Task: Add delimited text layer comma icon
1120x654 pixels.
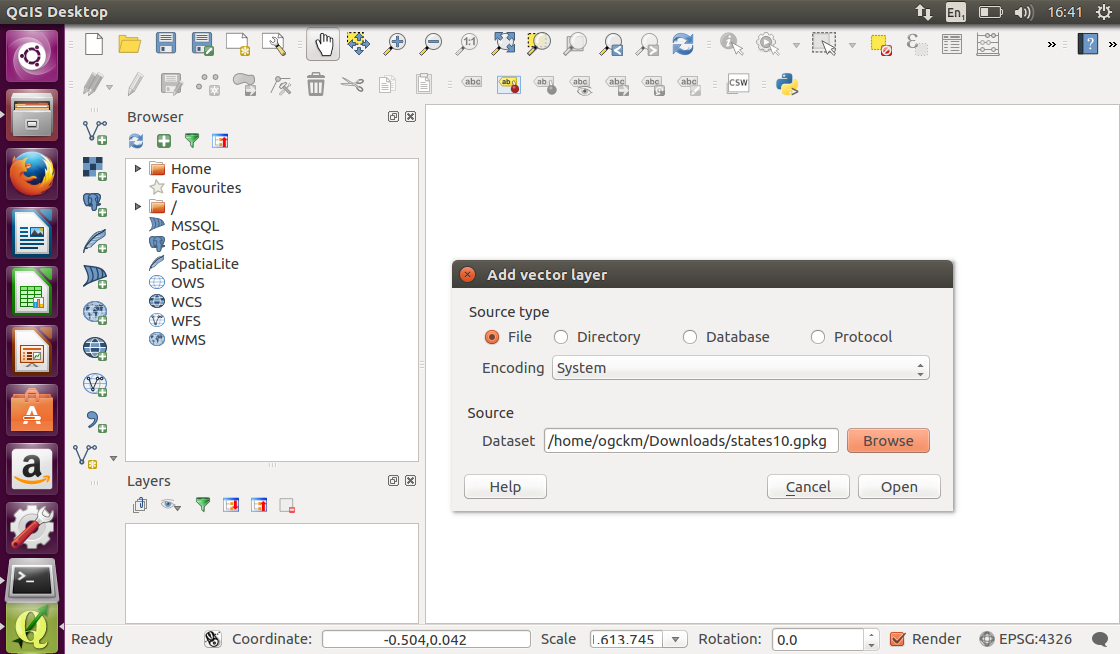Action: click(95, 421)
